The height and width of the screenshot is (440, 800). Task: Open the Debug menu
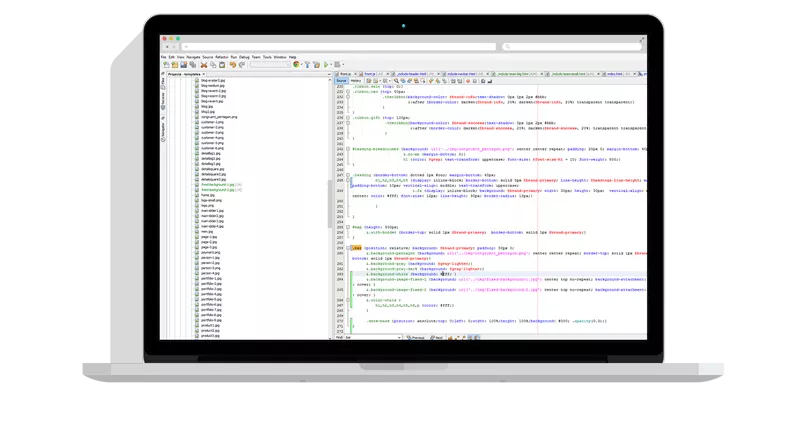[244, 57]
